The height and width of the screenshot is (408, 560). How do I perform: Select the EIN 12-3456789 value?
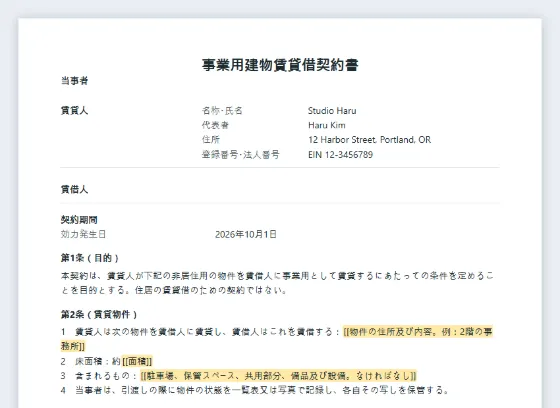click(340, 155)
